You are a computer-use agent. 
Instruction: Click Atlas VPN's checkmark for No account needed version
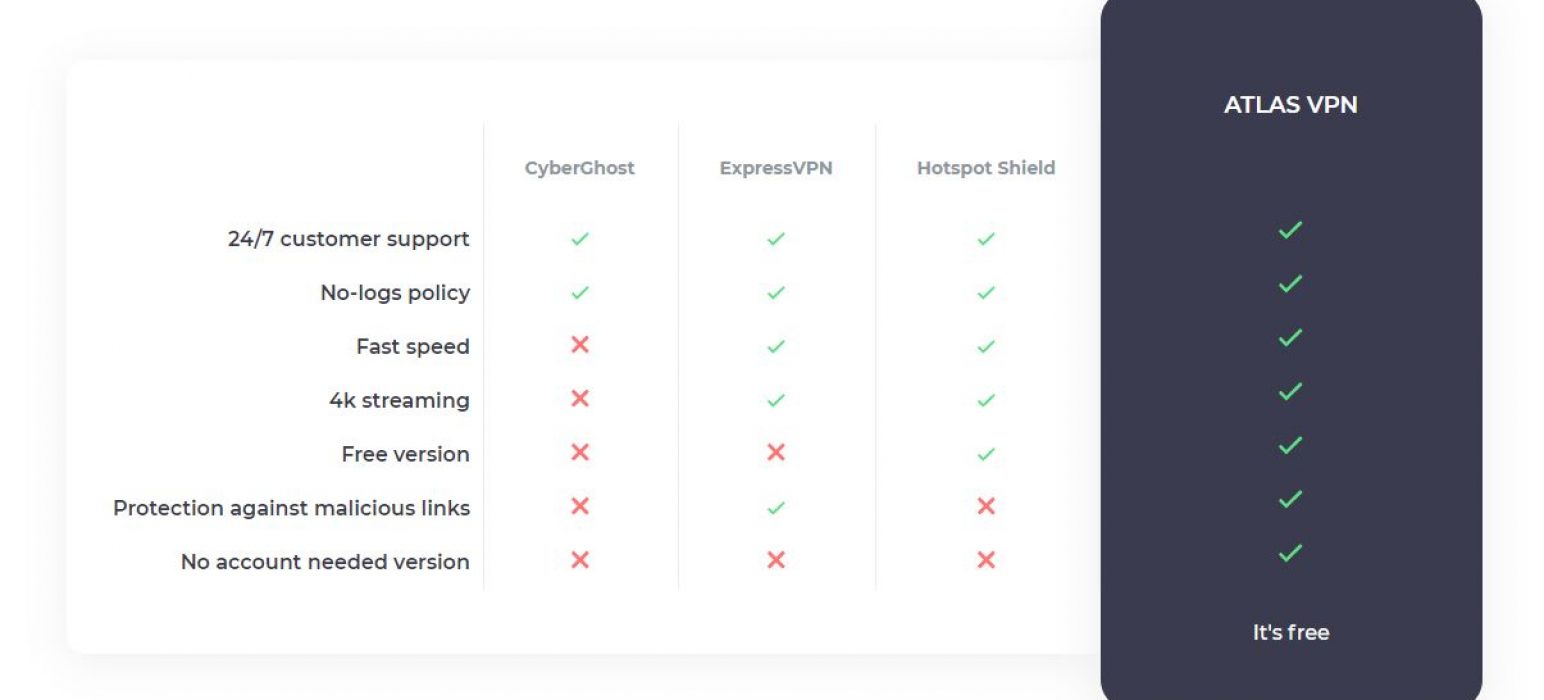point(1290,552)
